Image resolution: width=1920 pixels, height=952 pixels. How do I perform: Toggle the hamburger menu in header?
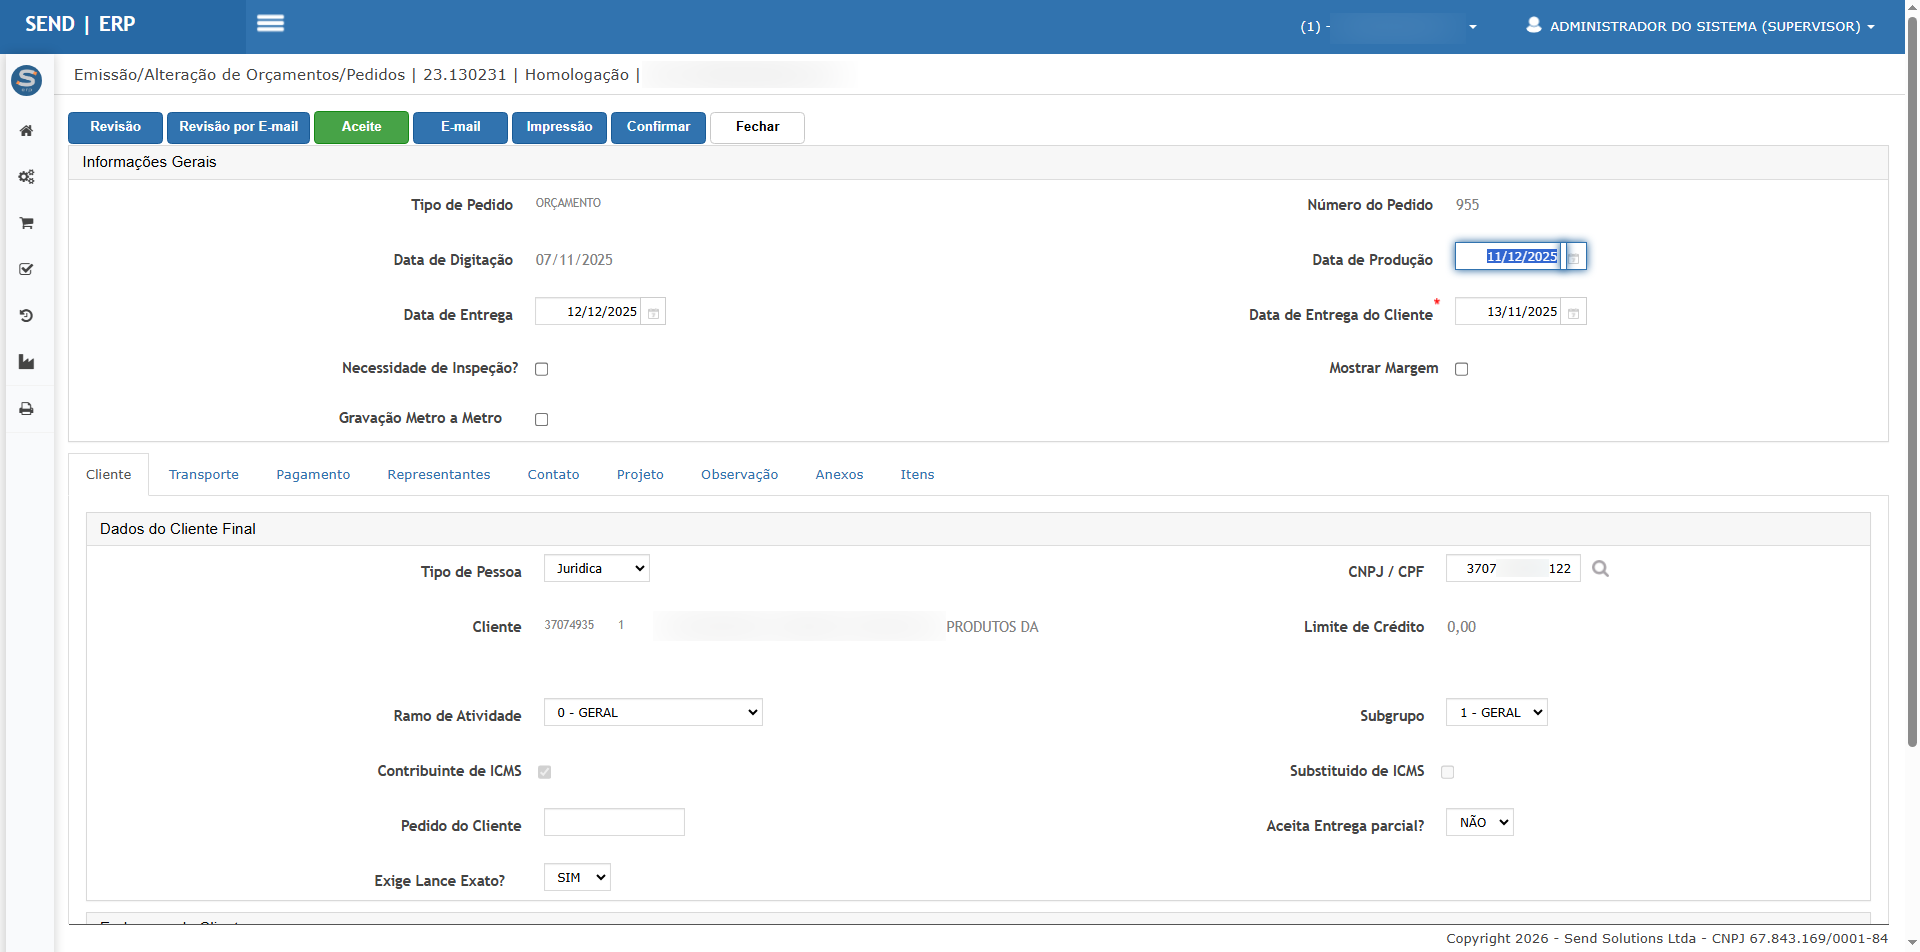[270, 24]
